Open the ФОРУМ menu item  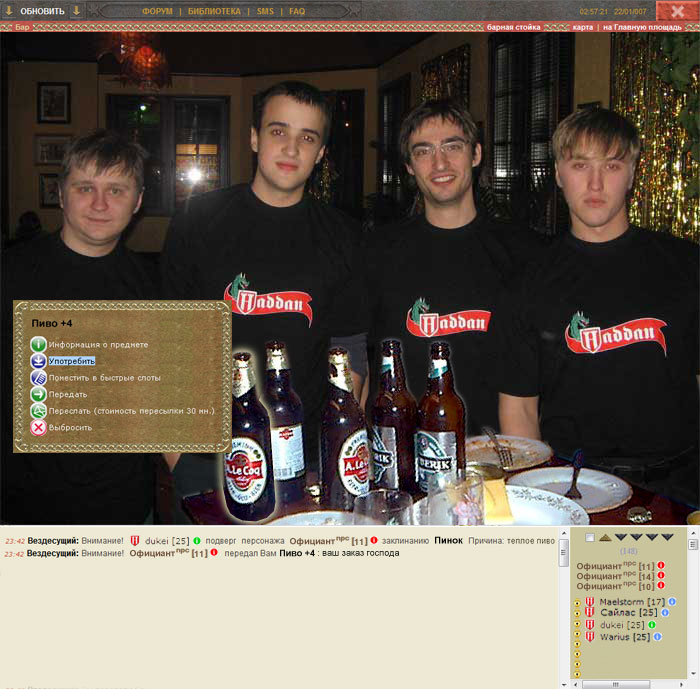157,11
